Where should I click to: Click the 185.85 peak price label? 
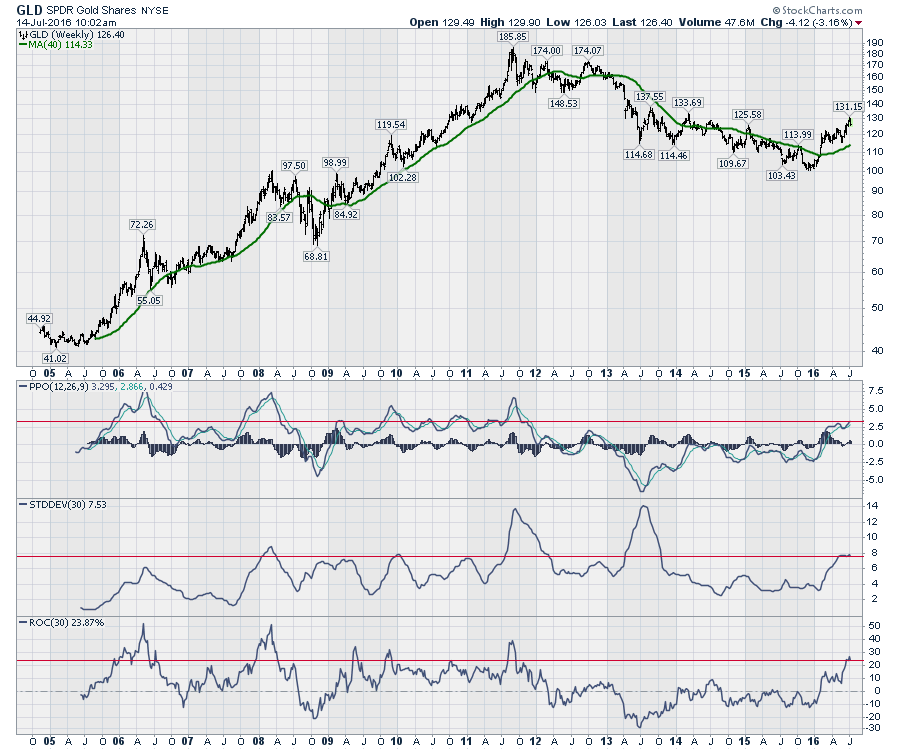[x=513, y=36]
